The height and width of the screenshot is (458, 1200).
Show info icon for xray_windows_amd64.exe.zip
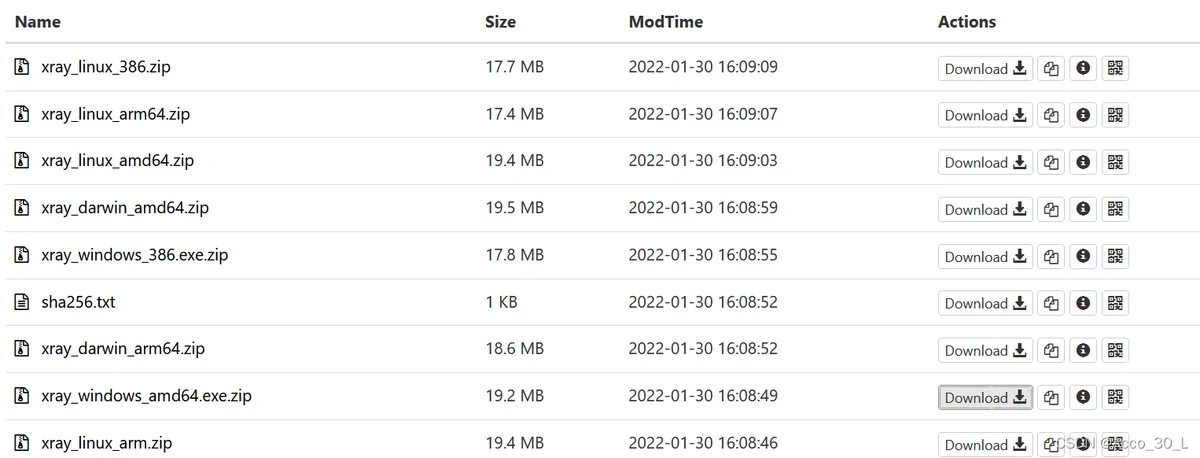(1083, 397)
